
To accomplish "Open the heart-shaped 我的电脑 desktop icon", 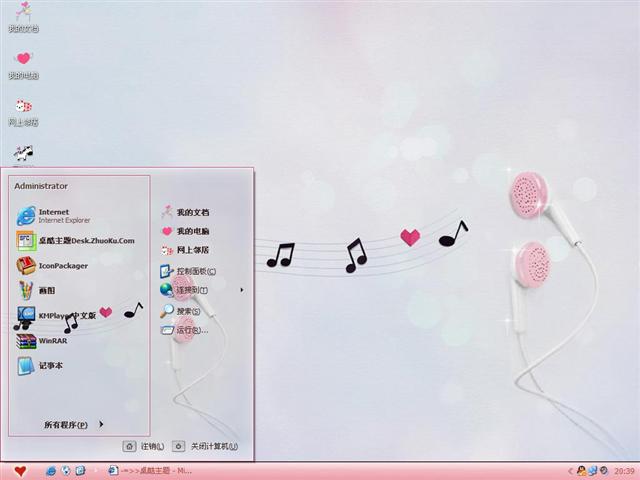I will pyautogui.click(x=23, y=64).
